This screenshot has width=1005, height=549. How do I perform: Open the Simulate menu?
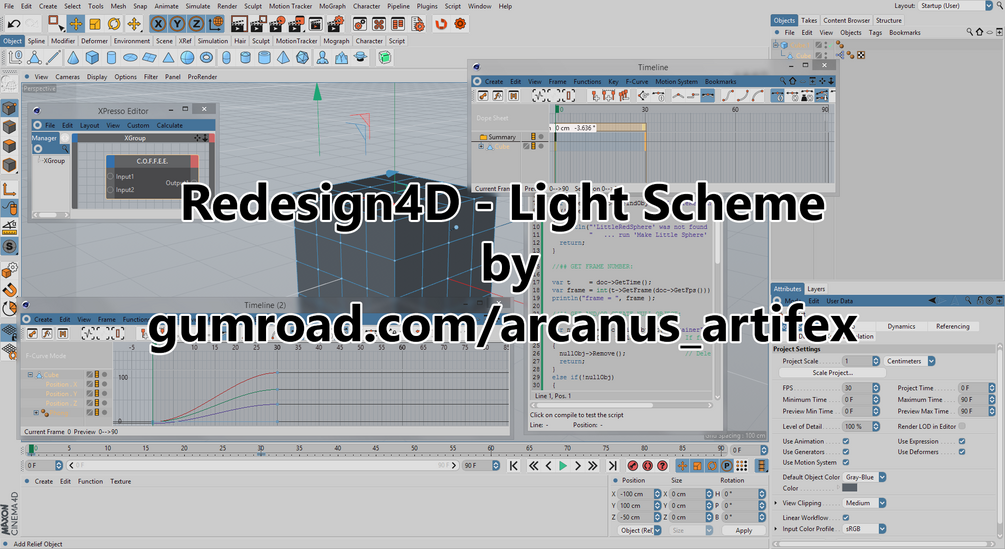point(198,6)
